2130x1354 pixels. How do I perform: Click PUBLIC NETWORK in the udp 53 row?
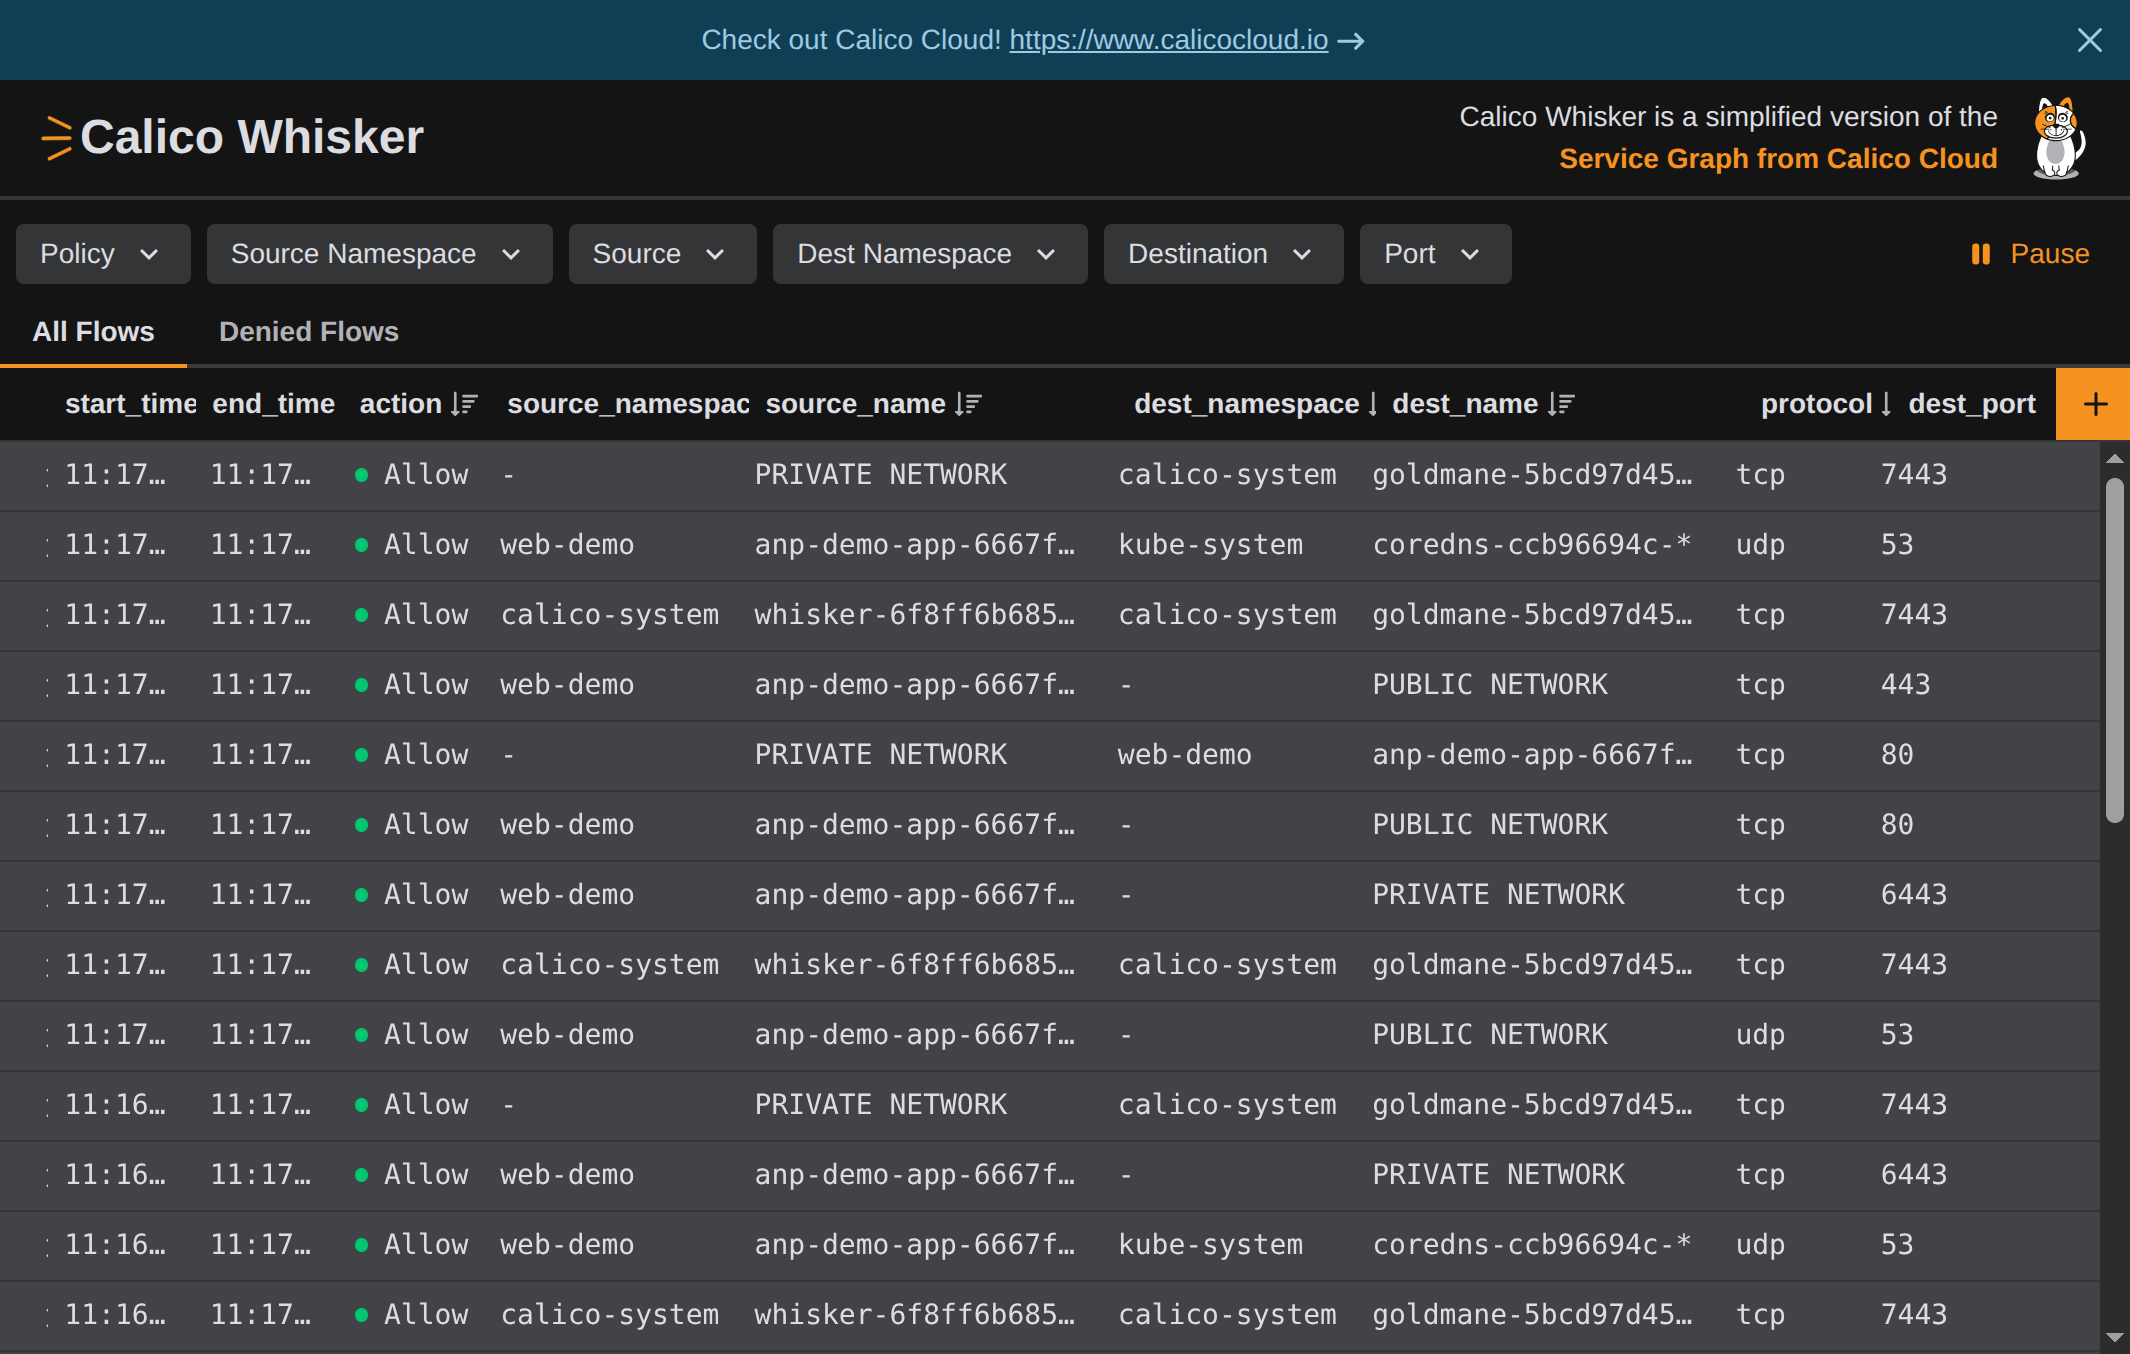(x=1490, y=1035)
